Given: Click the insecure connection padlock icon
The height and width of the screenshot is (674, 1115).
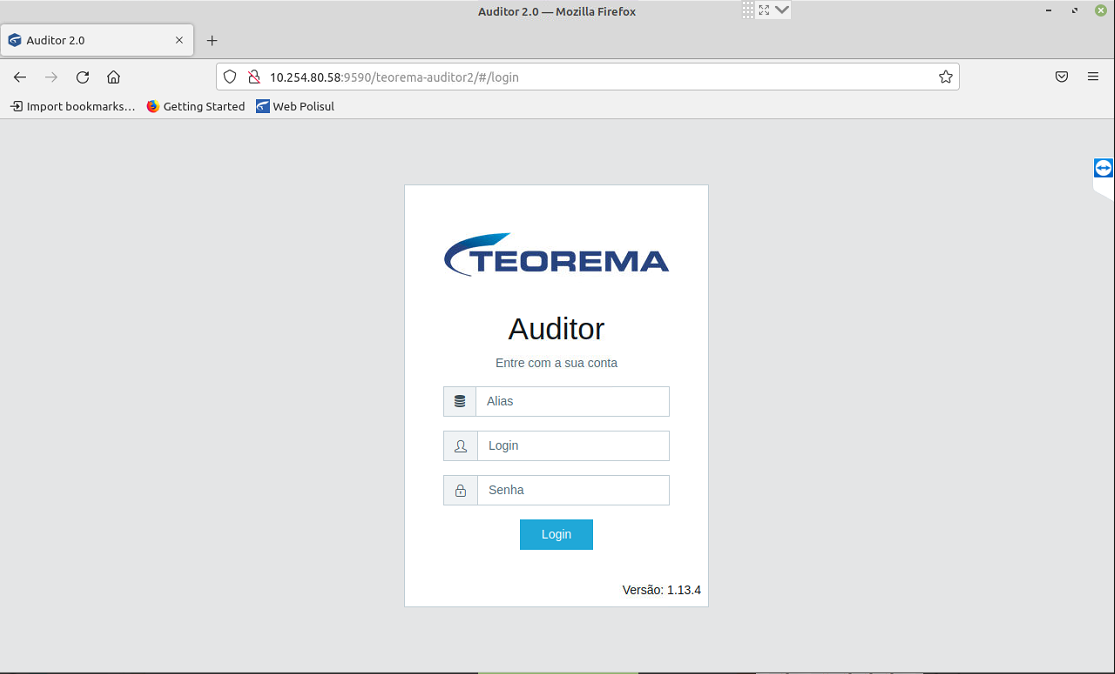Looking at the screenshot, I should (254, 77).
